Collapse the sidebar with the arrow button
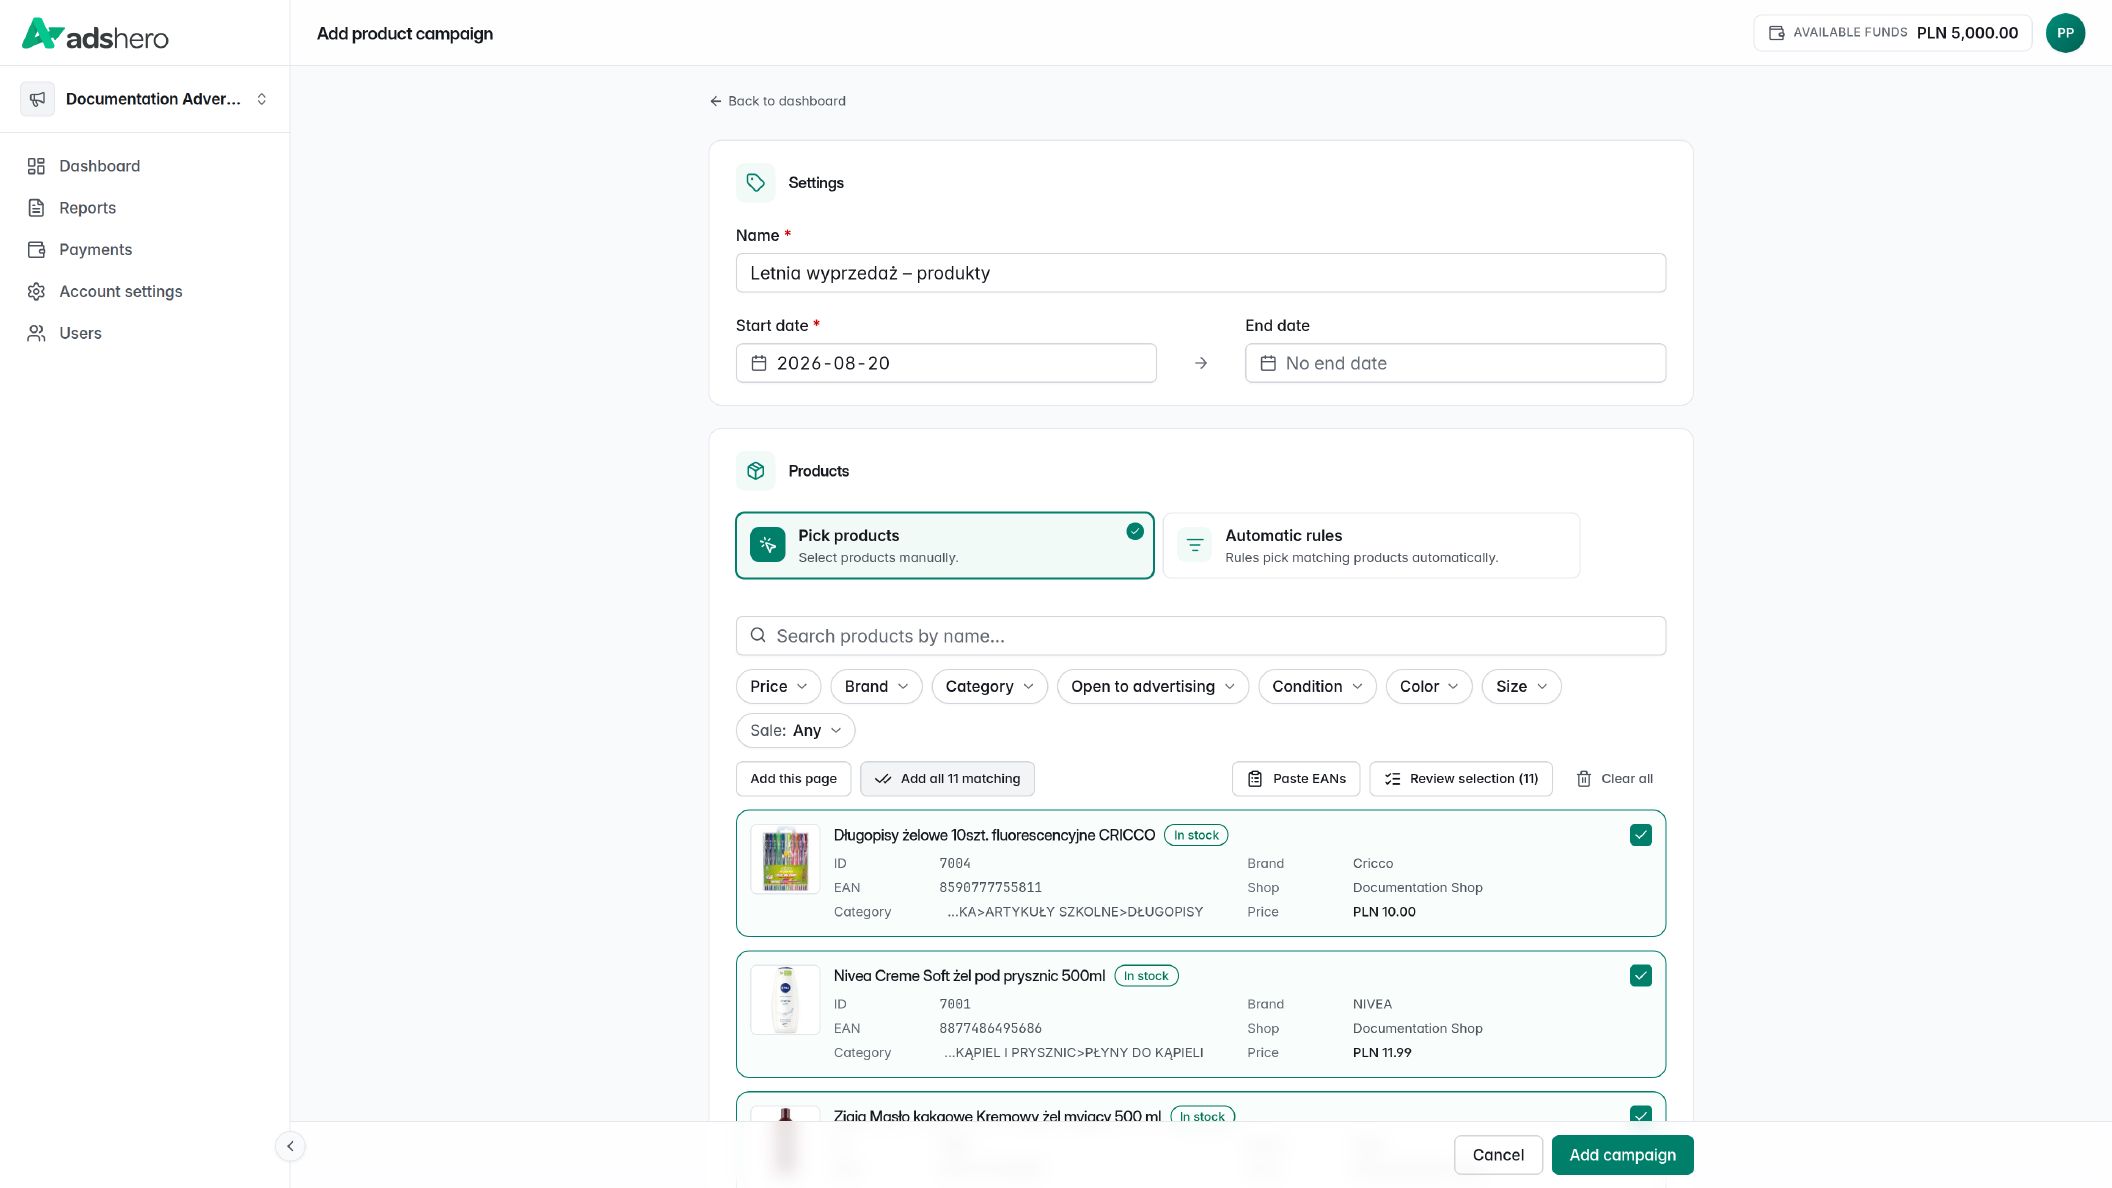Viewport: 2112px width, 1188px height. click(x=290, y=1146)
